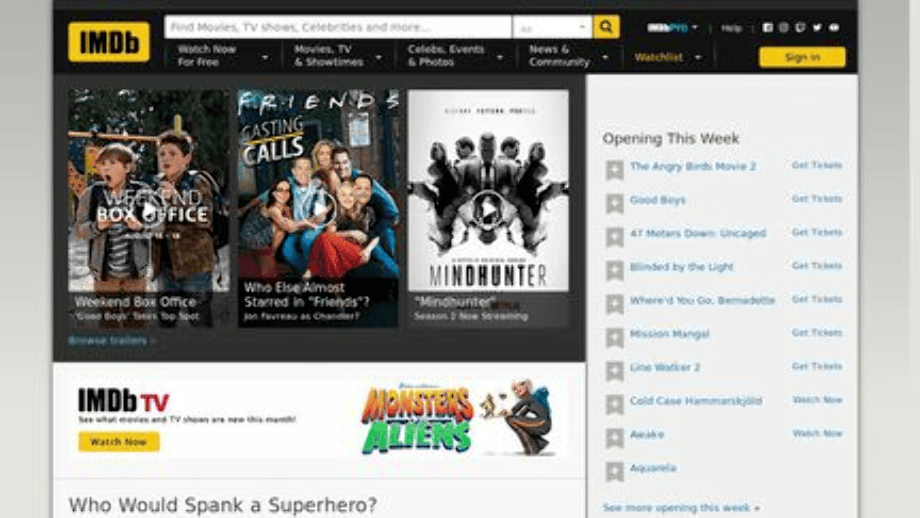Open The Angry Birds Movie 2 title link
Image resolution: width=920 pixels, height=518 pixels.
692,166
